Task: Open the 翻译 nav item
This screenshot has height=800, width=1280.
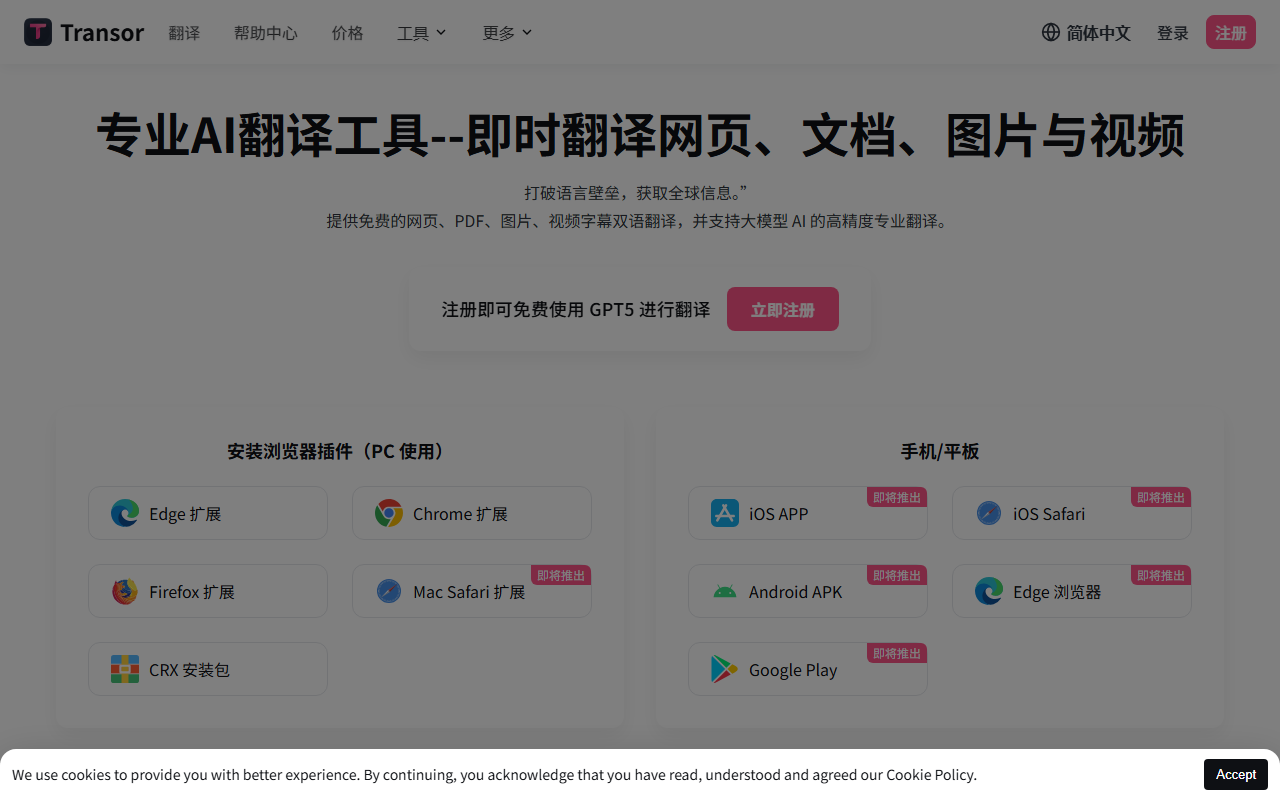Action: pyautogui.click(x=184, y=33)
